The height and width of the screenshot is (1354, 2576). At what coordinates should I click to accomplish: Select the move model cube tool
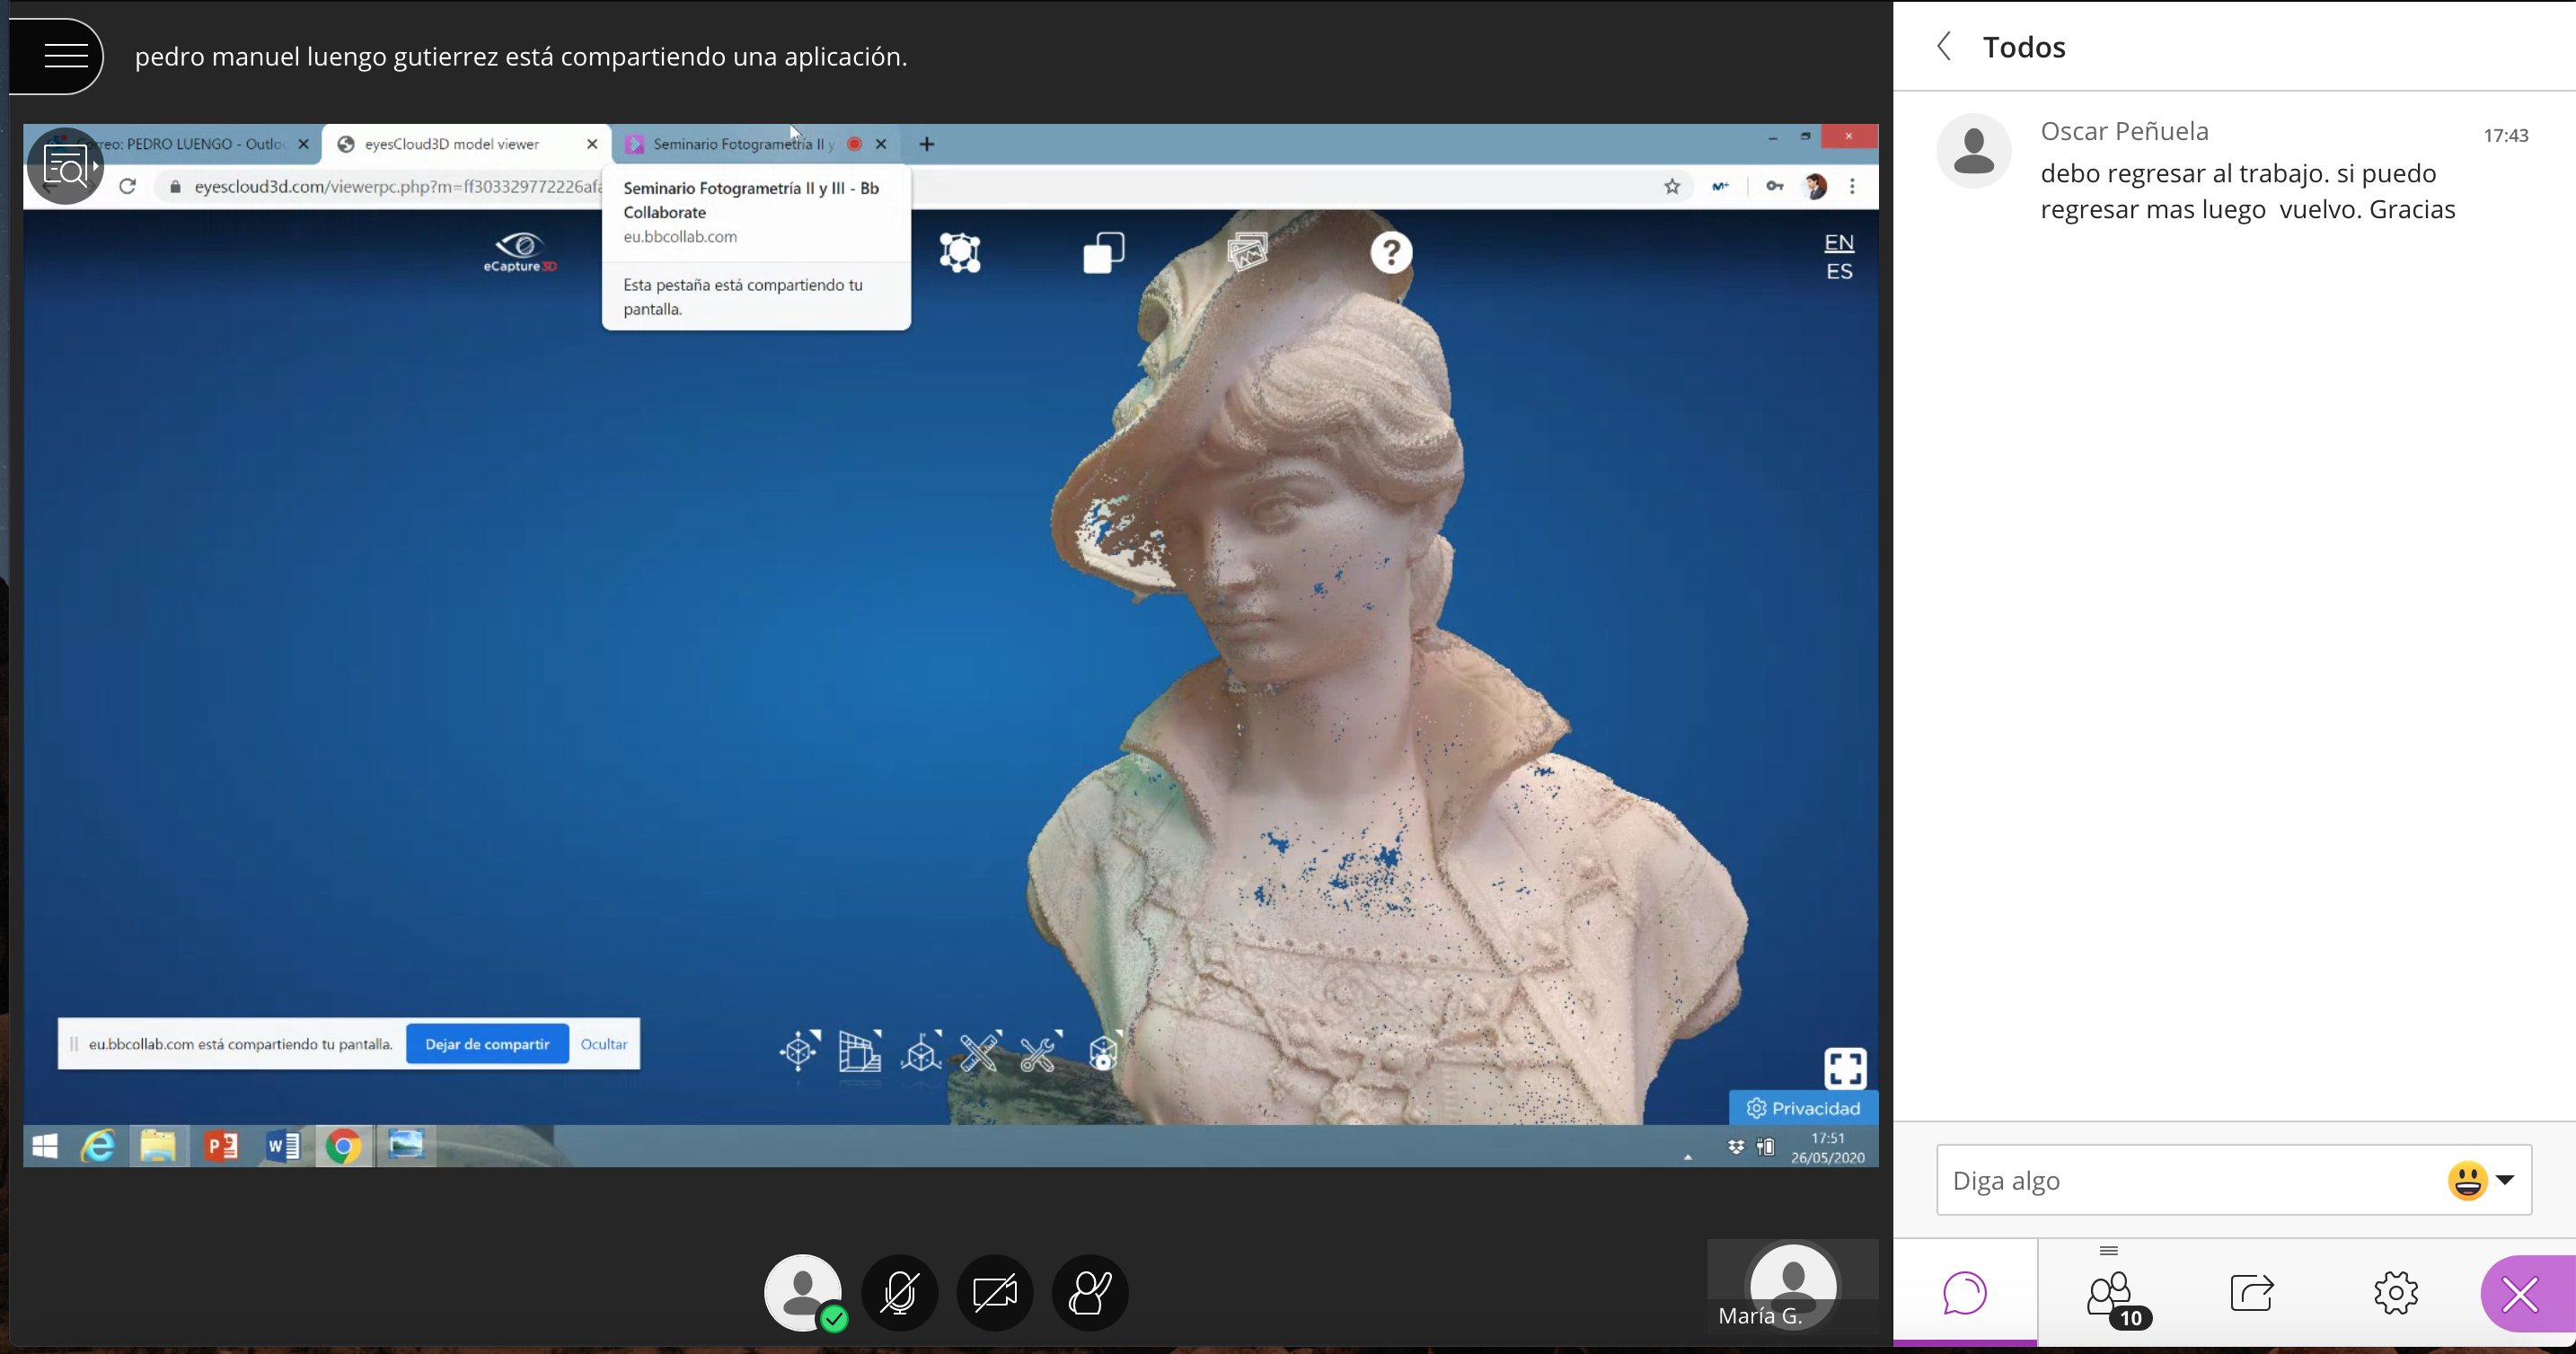click(x=798, y=1053)
